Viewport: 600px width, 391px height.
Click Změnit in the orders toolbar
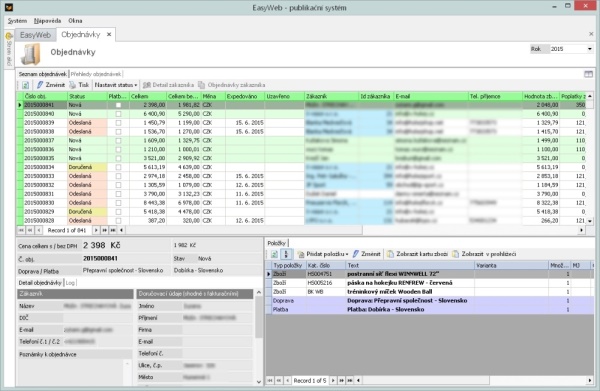click(51, 85)
